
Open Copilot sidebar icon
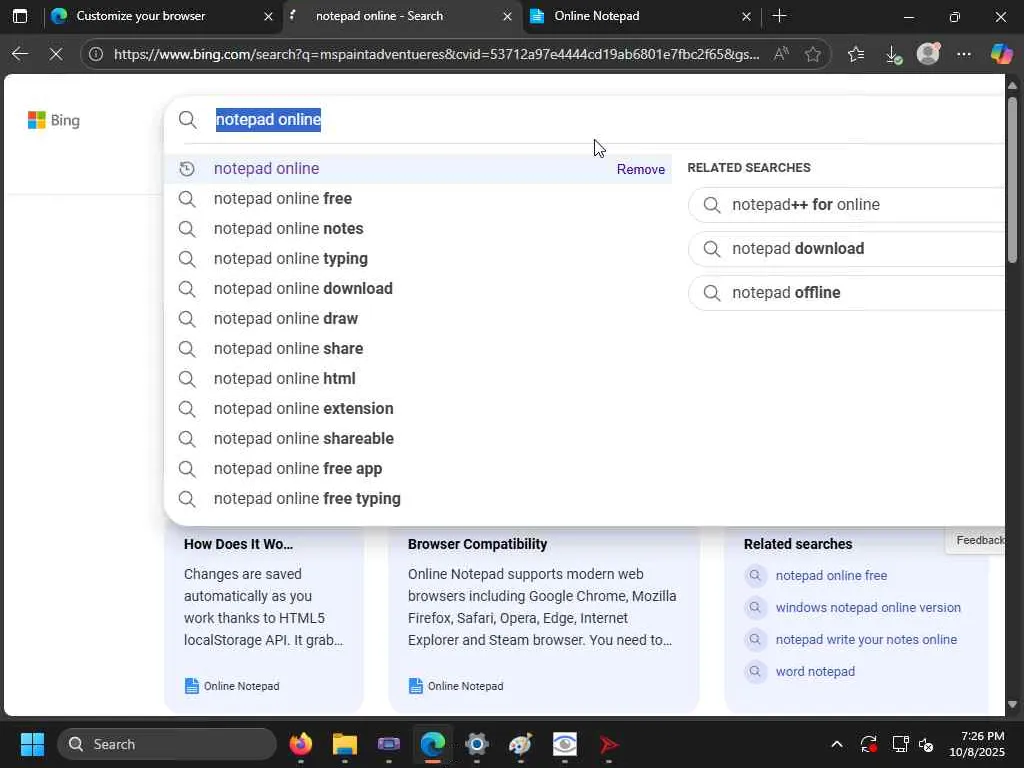[x=1001, y=54]
